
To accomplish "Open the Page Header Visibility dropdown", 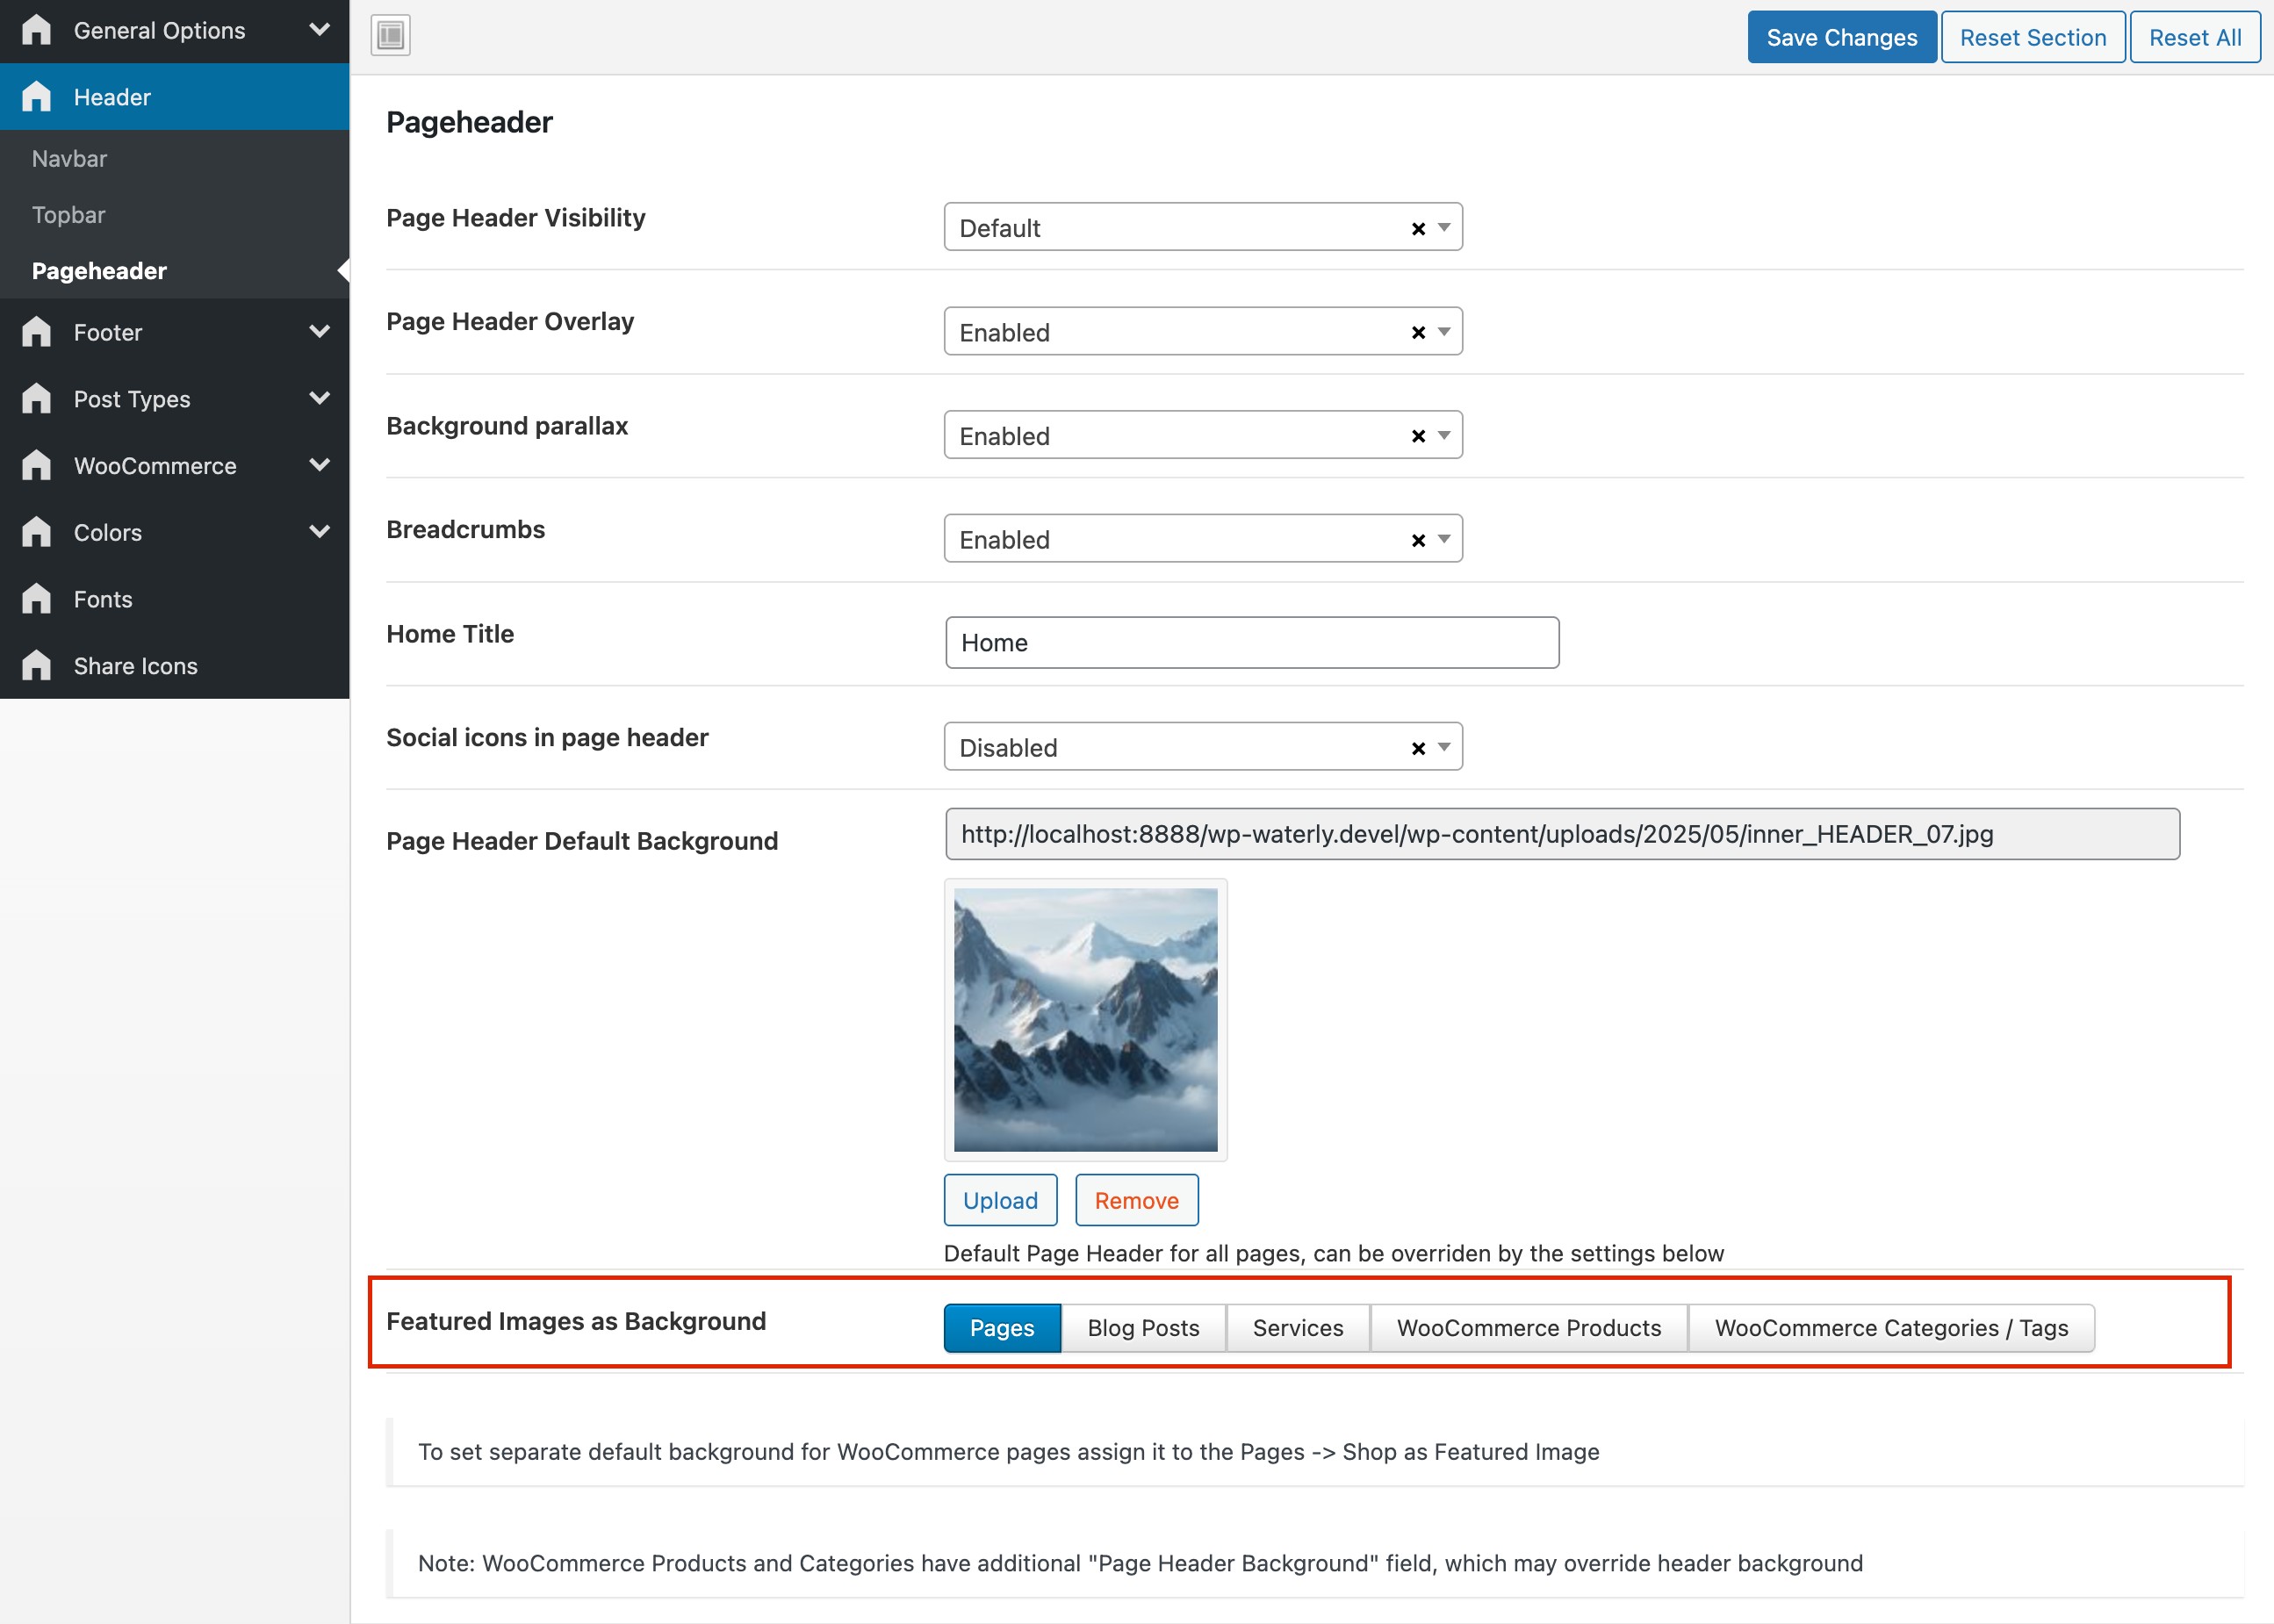I will point(1203,227).
